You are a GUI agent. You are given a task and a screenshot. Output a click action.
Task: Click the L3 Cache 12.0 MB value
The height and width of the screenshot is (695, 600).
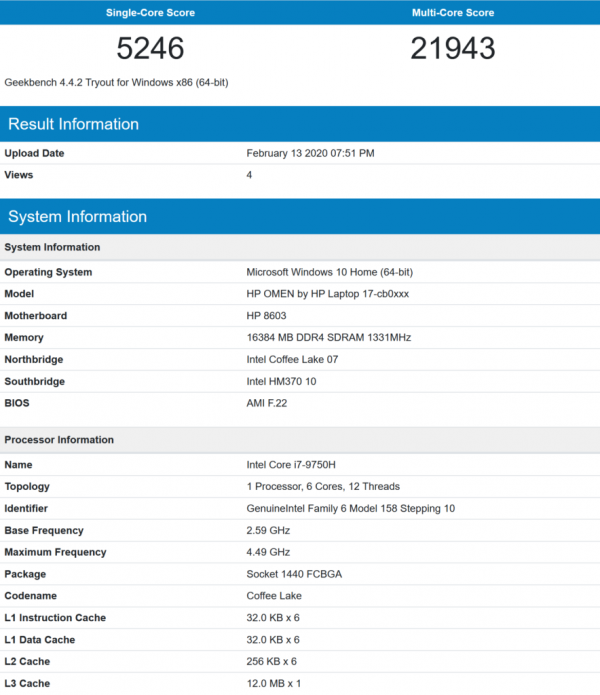pos(273,683)
